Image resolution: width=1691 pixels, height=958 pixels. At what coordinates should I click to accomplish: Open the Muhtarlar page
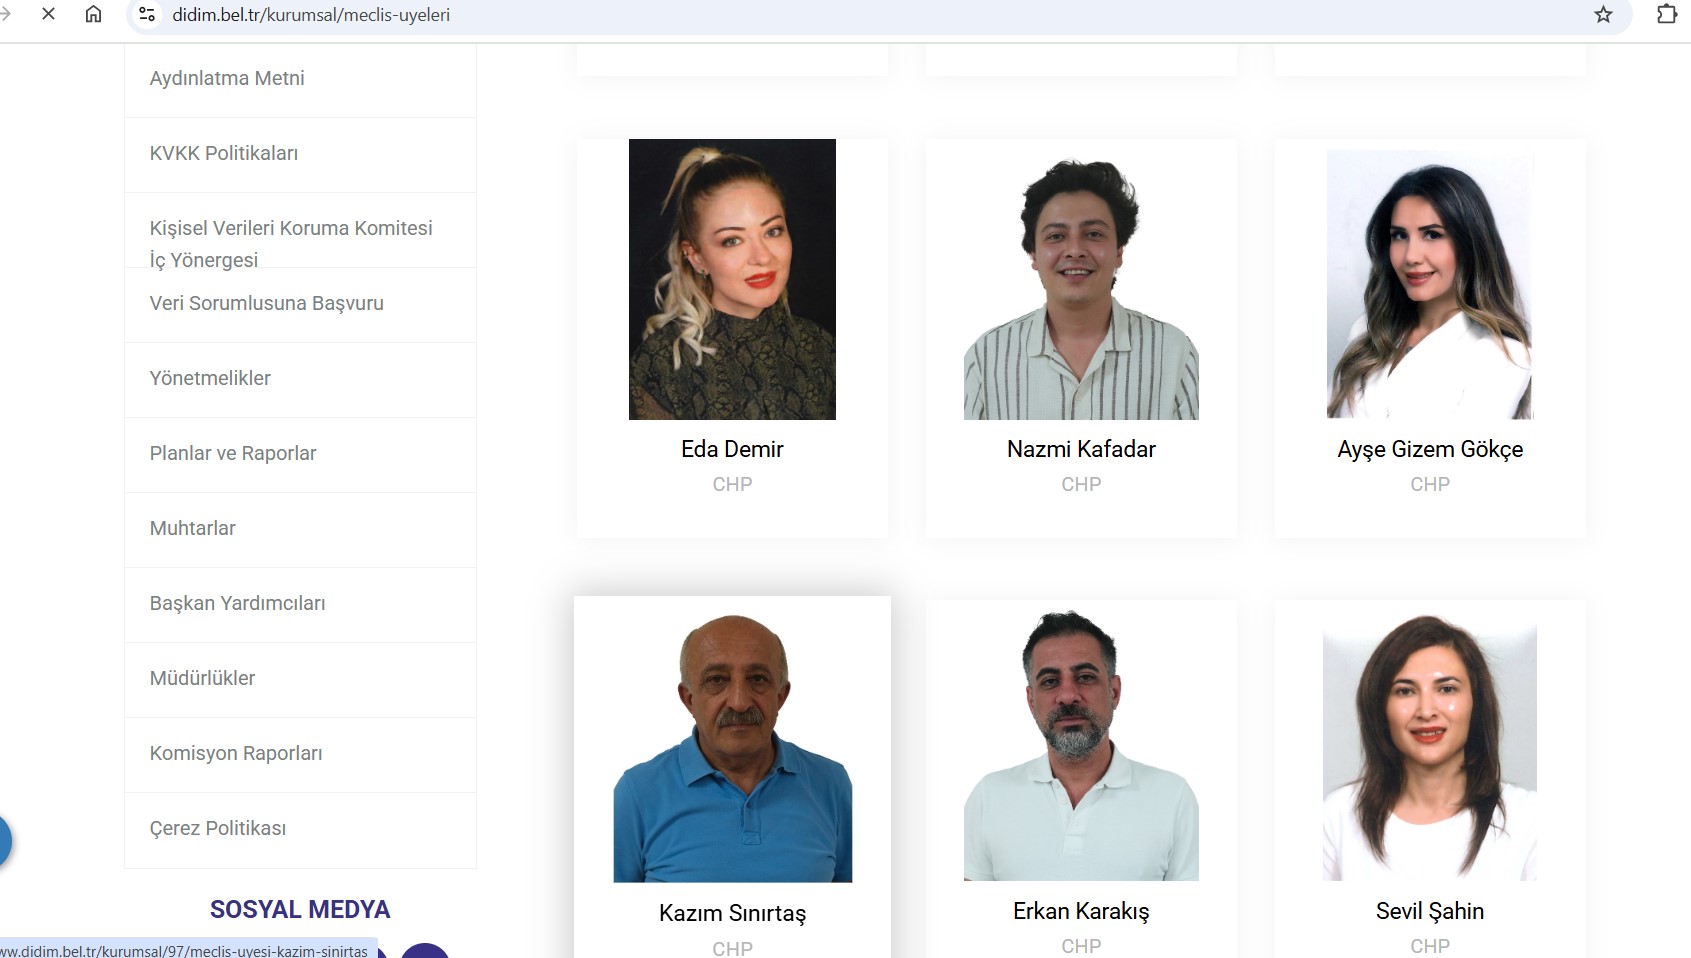pos(193,528)
